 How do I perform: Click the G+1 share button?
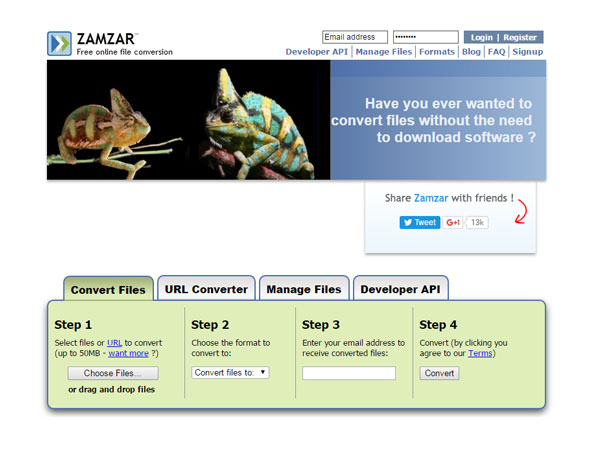click(453, 222)
